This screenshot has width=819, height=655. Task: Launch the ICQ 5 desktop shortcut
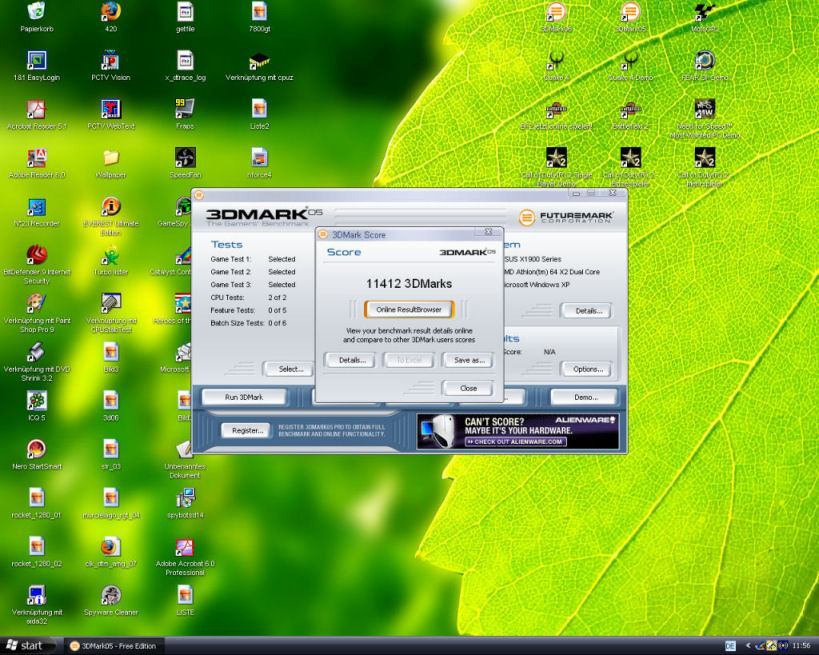click(x=37, y=401)
